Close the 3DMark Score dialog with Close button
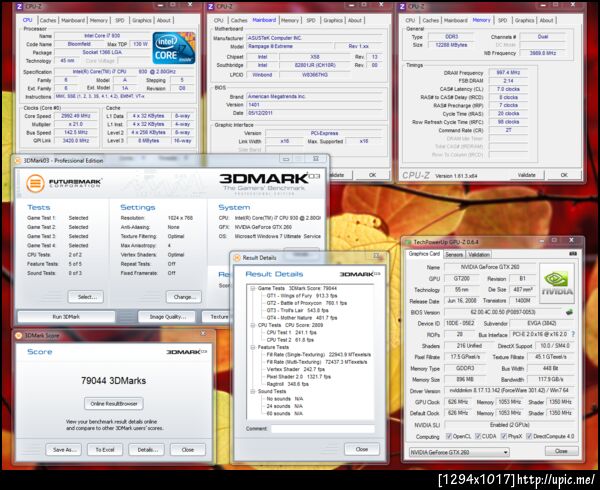 coord(188,450)
